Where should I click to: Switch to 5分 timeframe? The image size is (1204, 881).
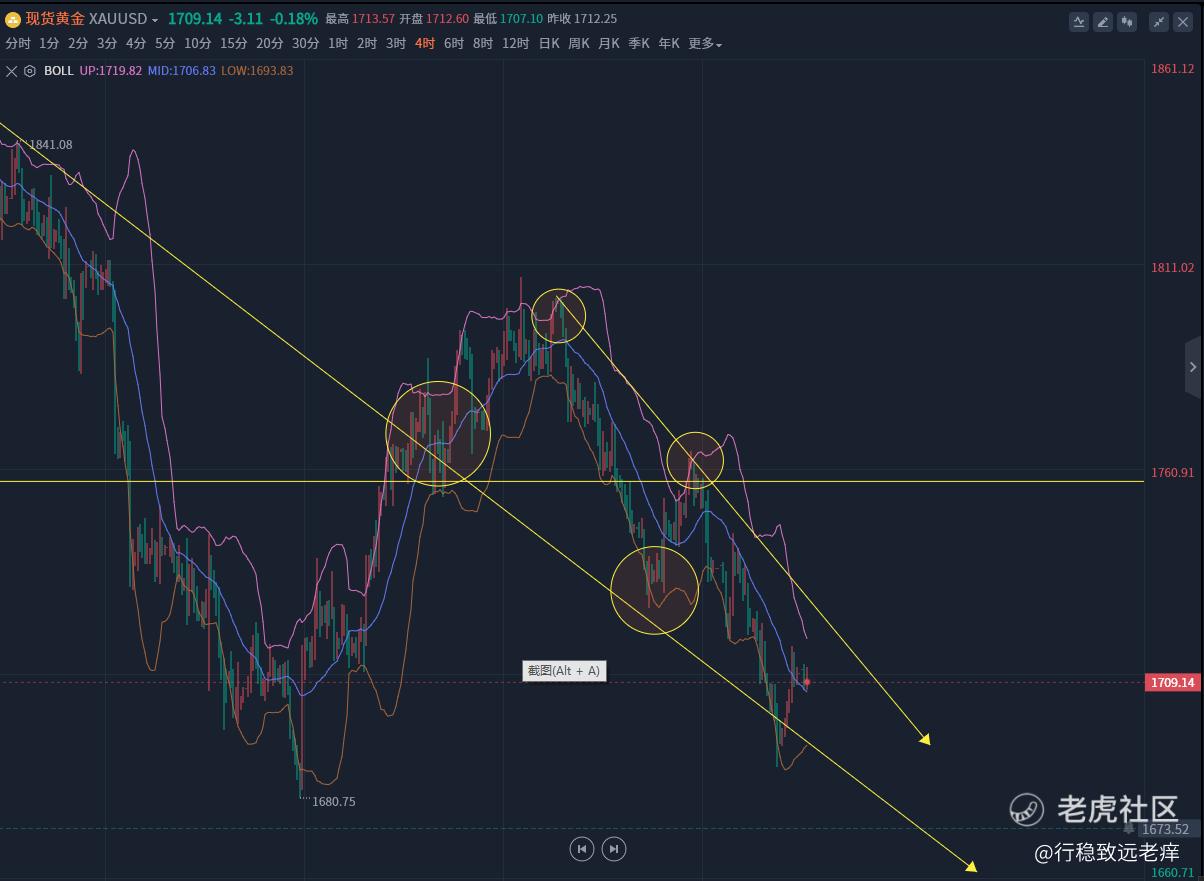165,44
